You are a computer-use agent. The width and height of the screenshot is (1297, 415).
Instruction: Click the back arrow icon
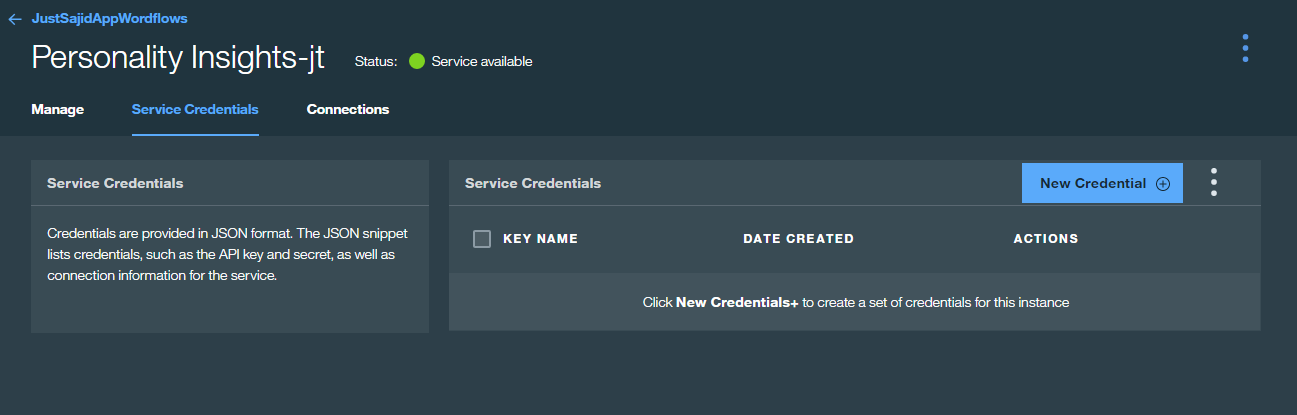(x=14, y=19)
